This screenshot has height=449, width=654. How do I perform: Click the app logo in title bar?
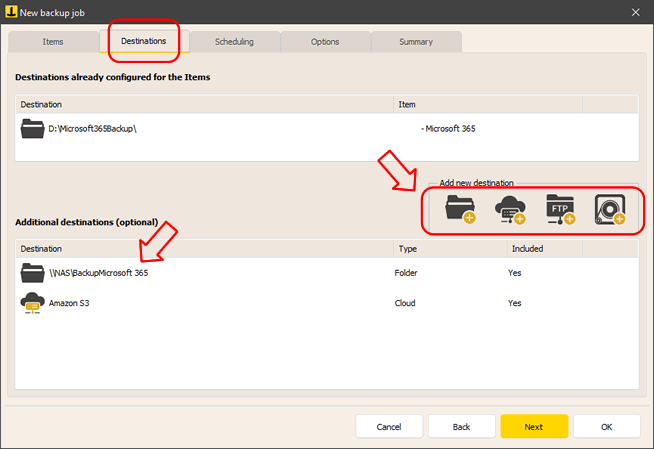point(11,10)
